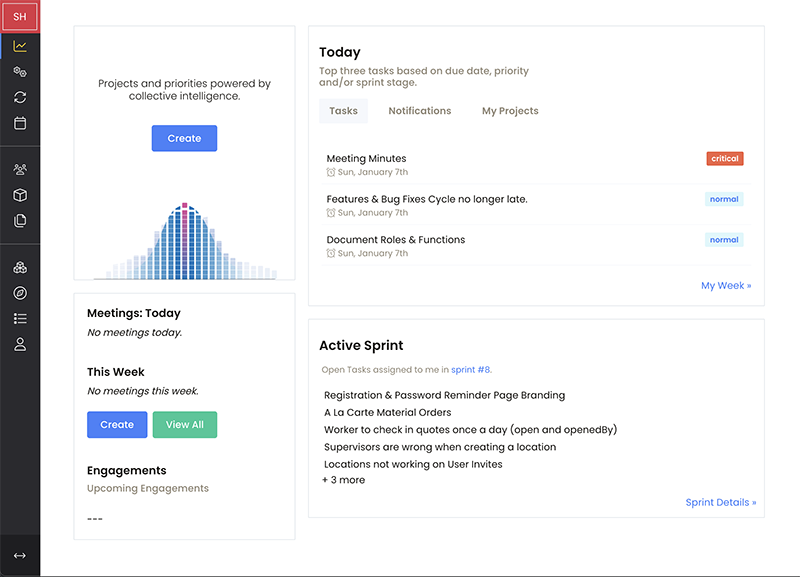Image resolution: width=800 pixels, height=577 pixels.
Task: Click the 3D box icon in sidebar
Action: 20,195
